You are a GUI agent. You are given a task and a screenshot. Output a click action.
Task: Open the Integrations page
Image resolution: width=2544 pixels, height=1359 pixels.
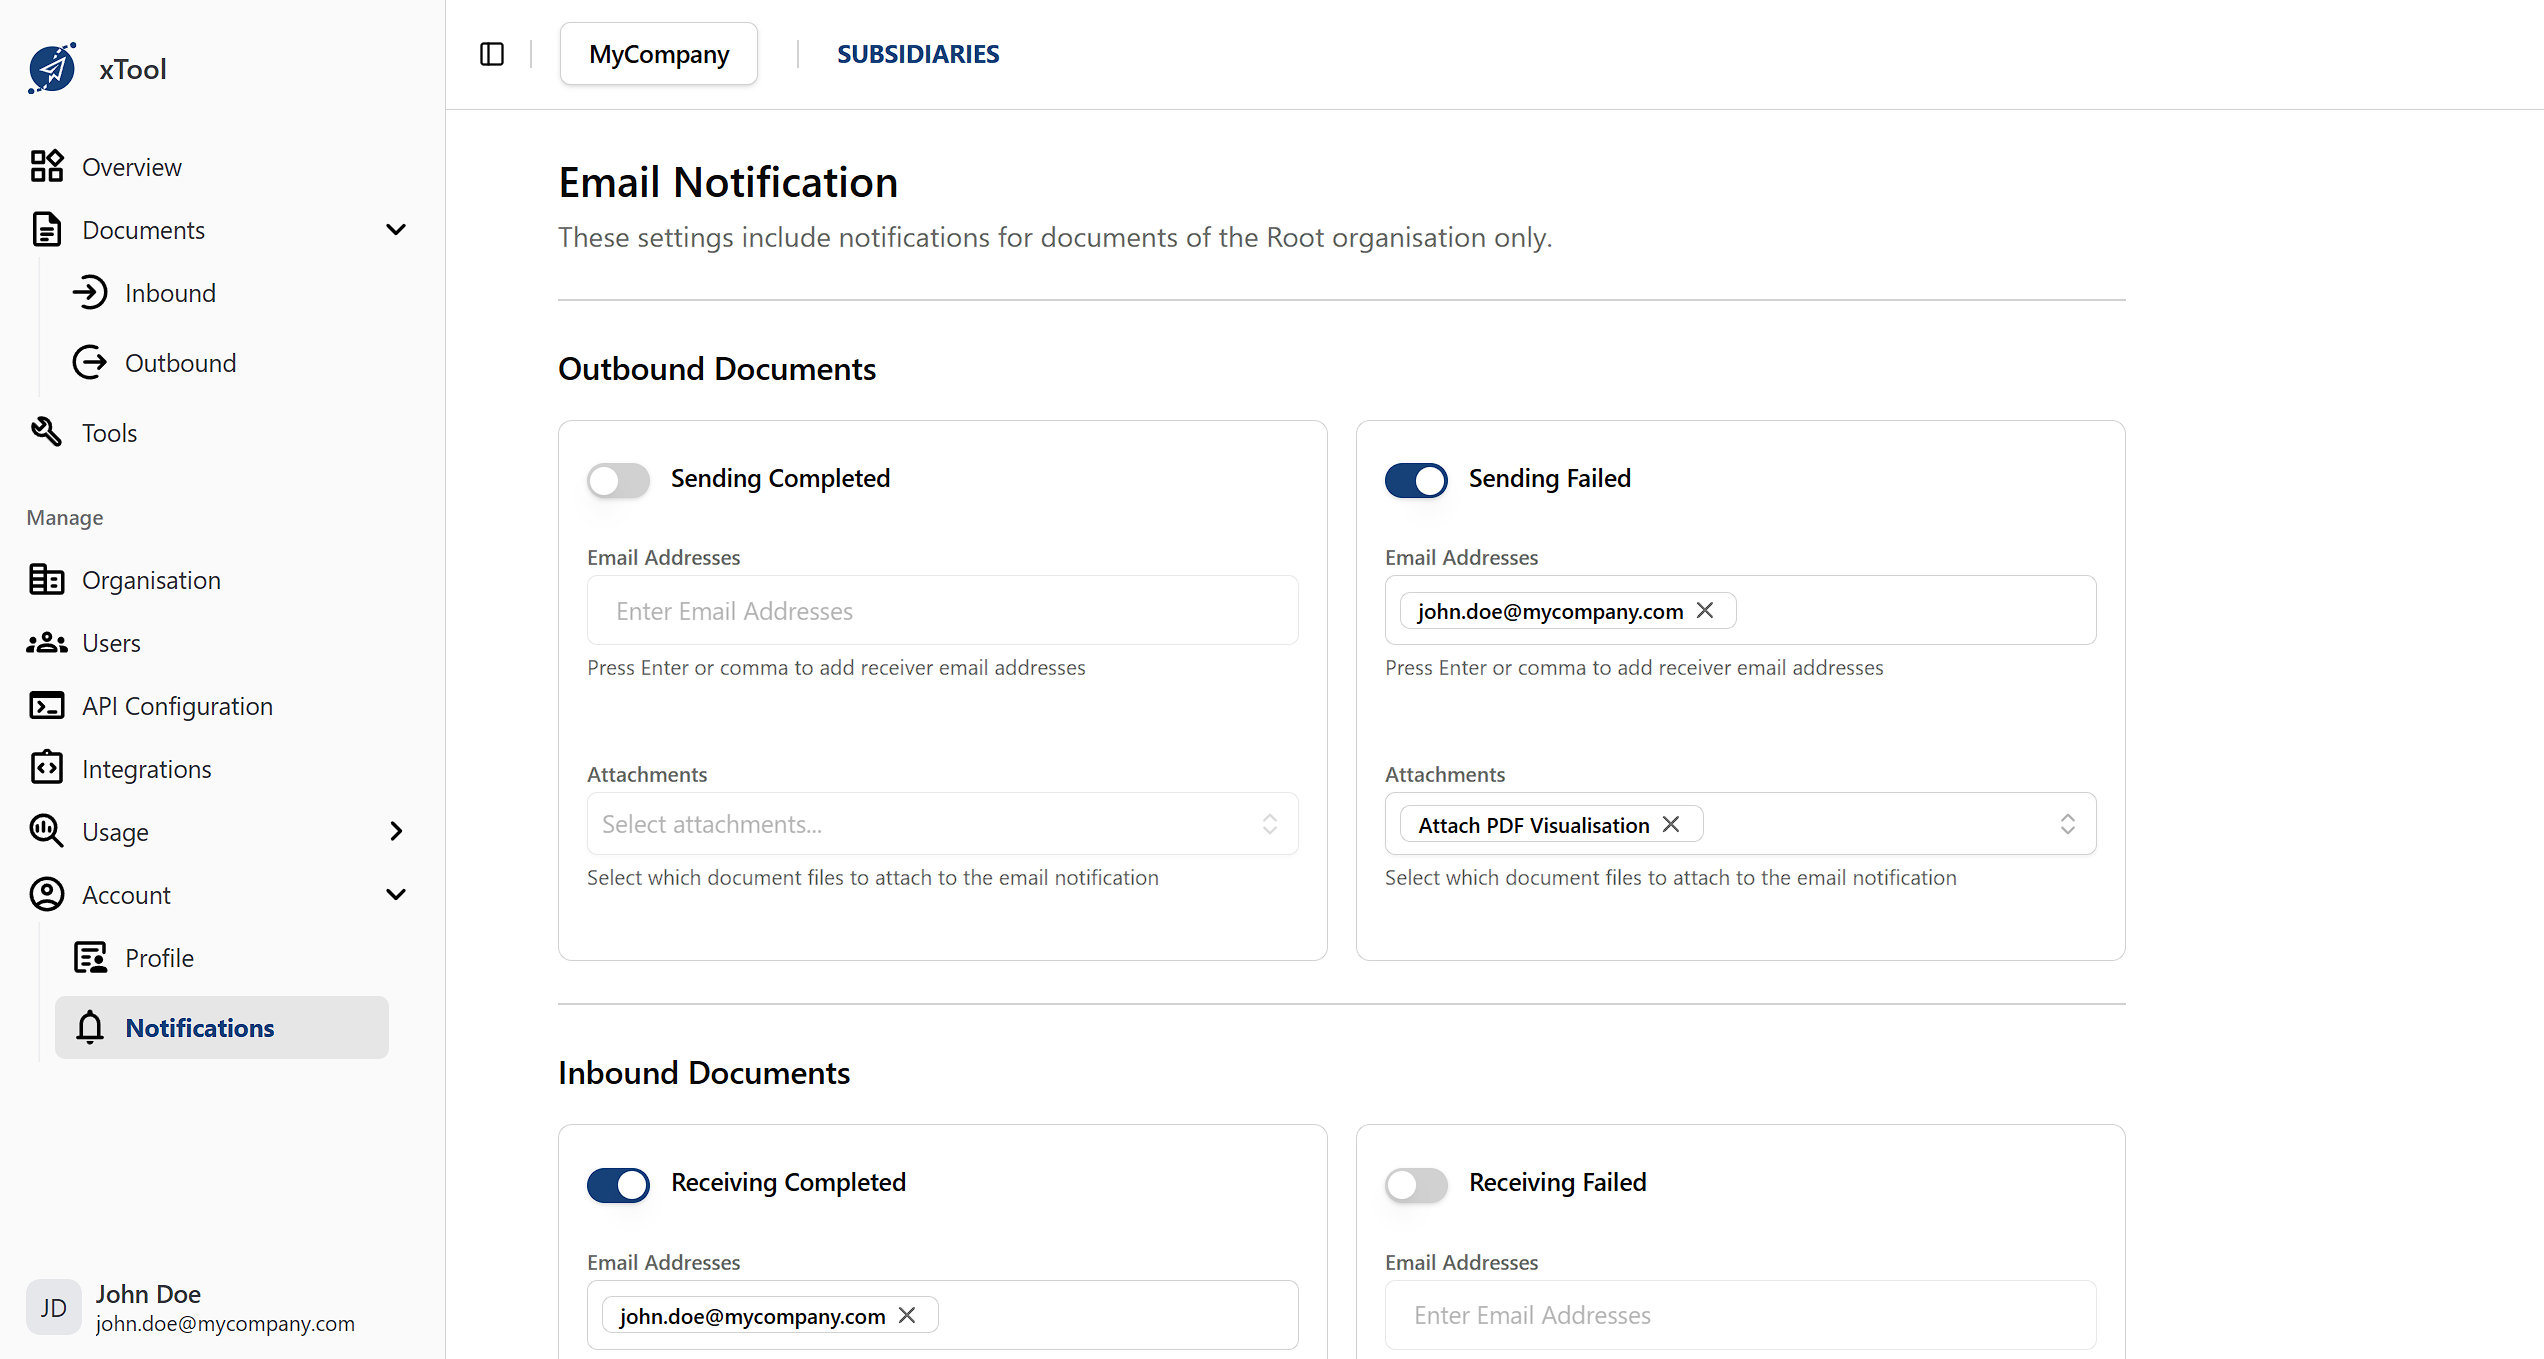click(146, 768)
